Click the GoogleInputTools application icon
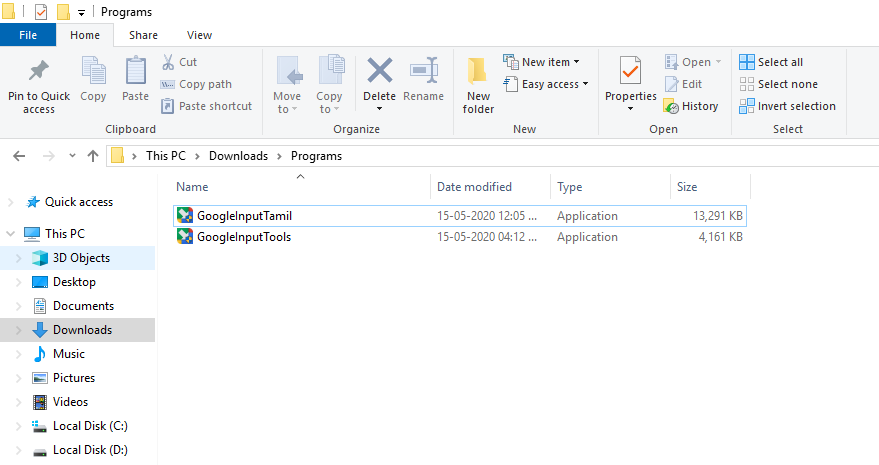879x465 pixels. click(x=185, y=236)
